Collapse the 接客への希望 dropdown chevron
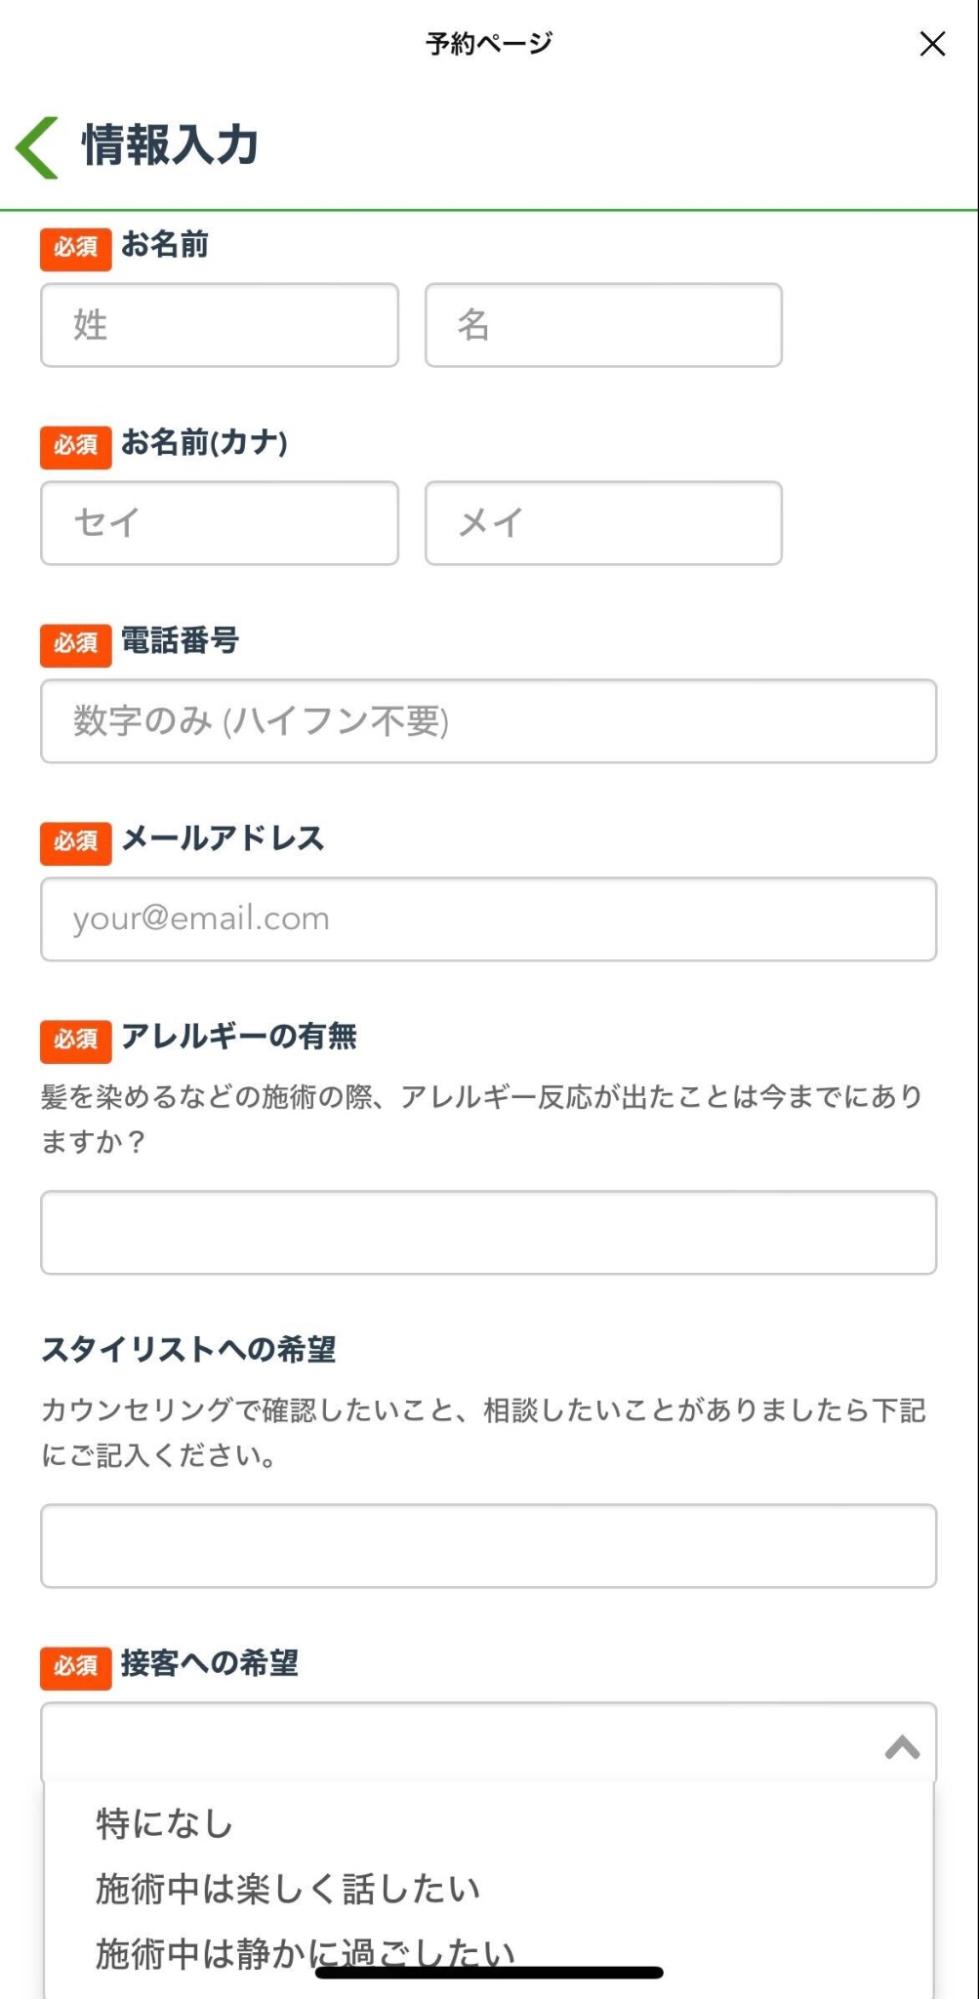Screen dimensions: 979x1999 pyautogui.click(x=902, y=1747)
